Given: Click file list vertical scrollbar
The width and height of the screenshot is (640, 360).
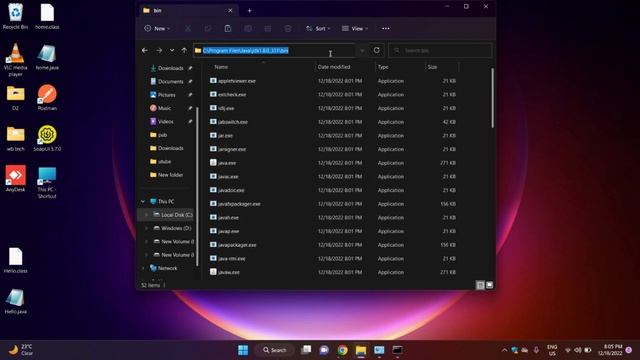Looking at the screenshot, I should click(x=492, y=98).
